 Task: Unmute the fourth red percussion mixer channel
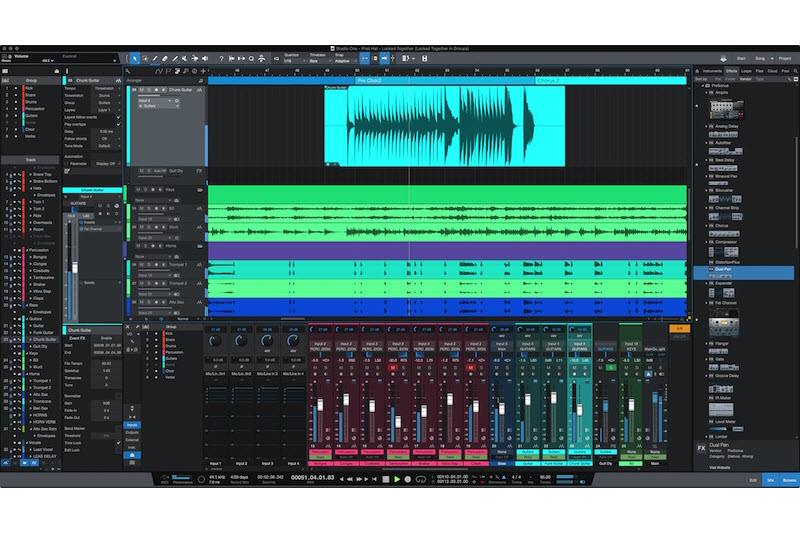click(392, 368)
